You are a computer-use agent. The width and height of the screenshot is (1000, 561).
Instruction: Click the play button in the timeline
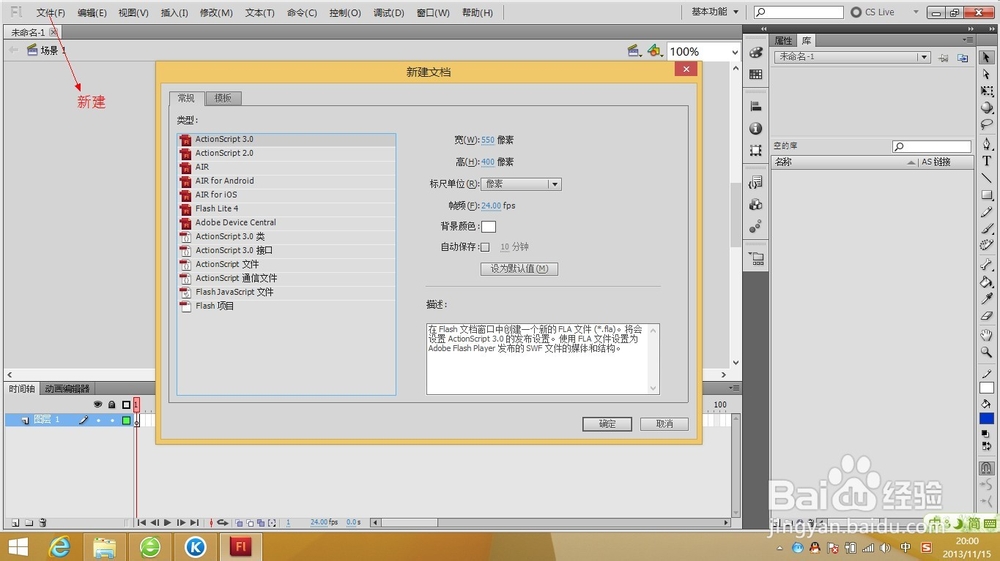click(168, 523)
